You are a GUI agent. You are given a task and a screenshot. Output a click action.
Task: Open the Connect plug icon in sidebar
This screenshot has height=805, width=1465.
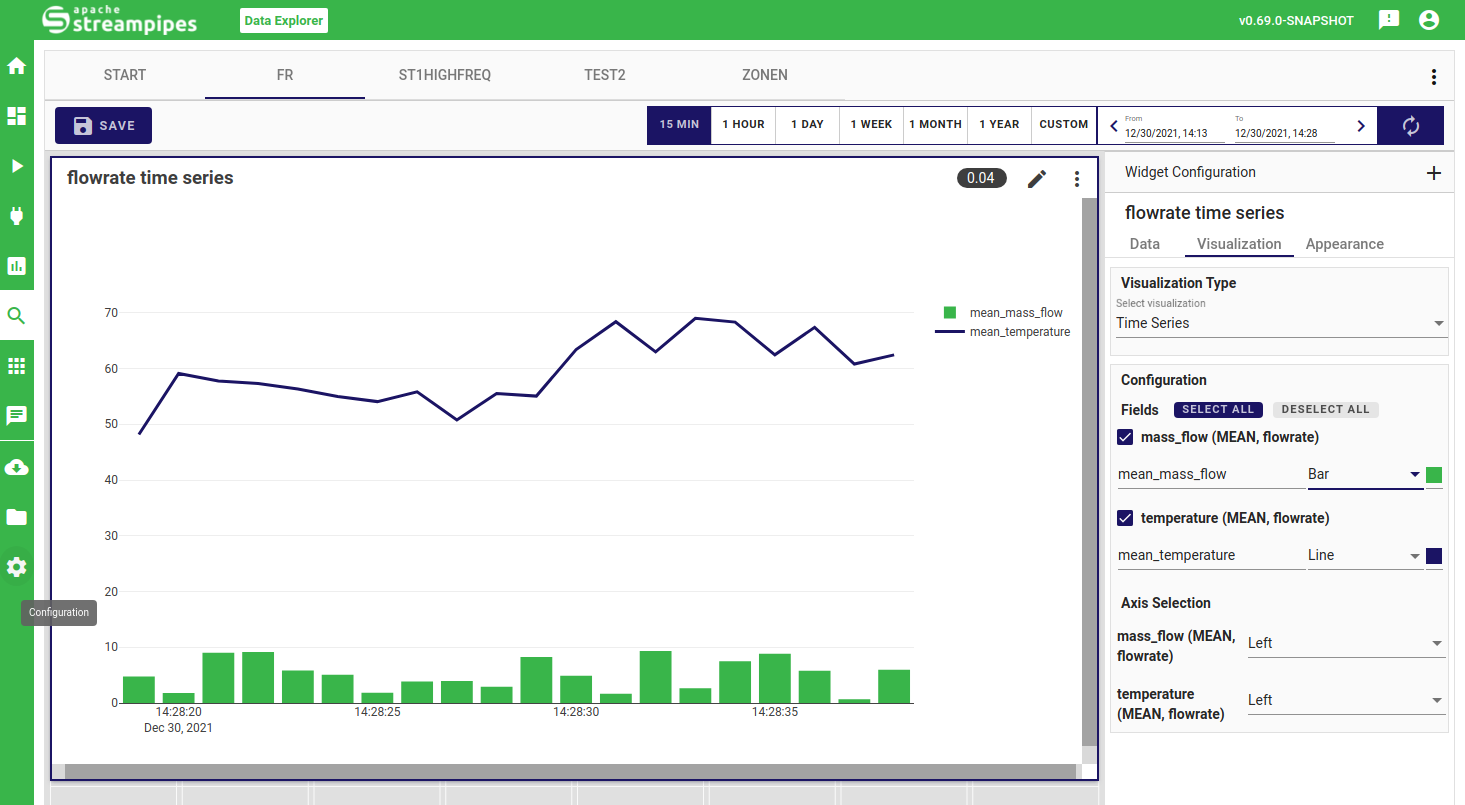coord(16,216)
